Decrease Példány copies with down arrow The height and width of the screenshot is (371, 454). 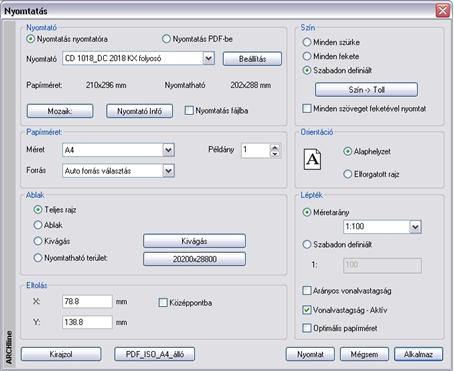pos(275,154)
